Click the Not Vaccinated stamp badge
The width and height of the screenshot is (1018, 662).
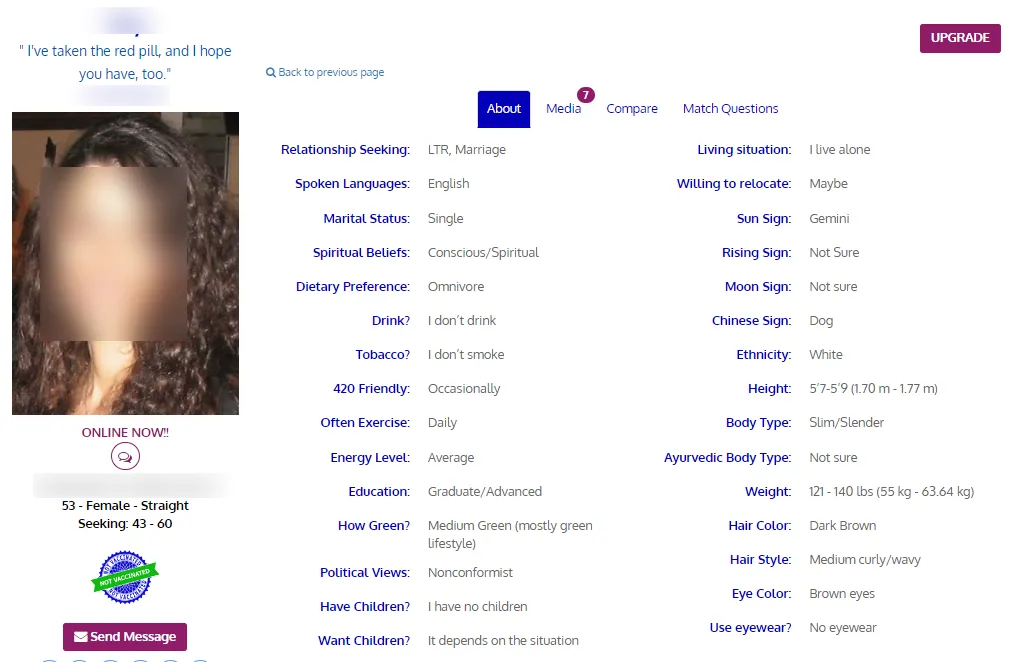pos(125,577)
